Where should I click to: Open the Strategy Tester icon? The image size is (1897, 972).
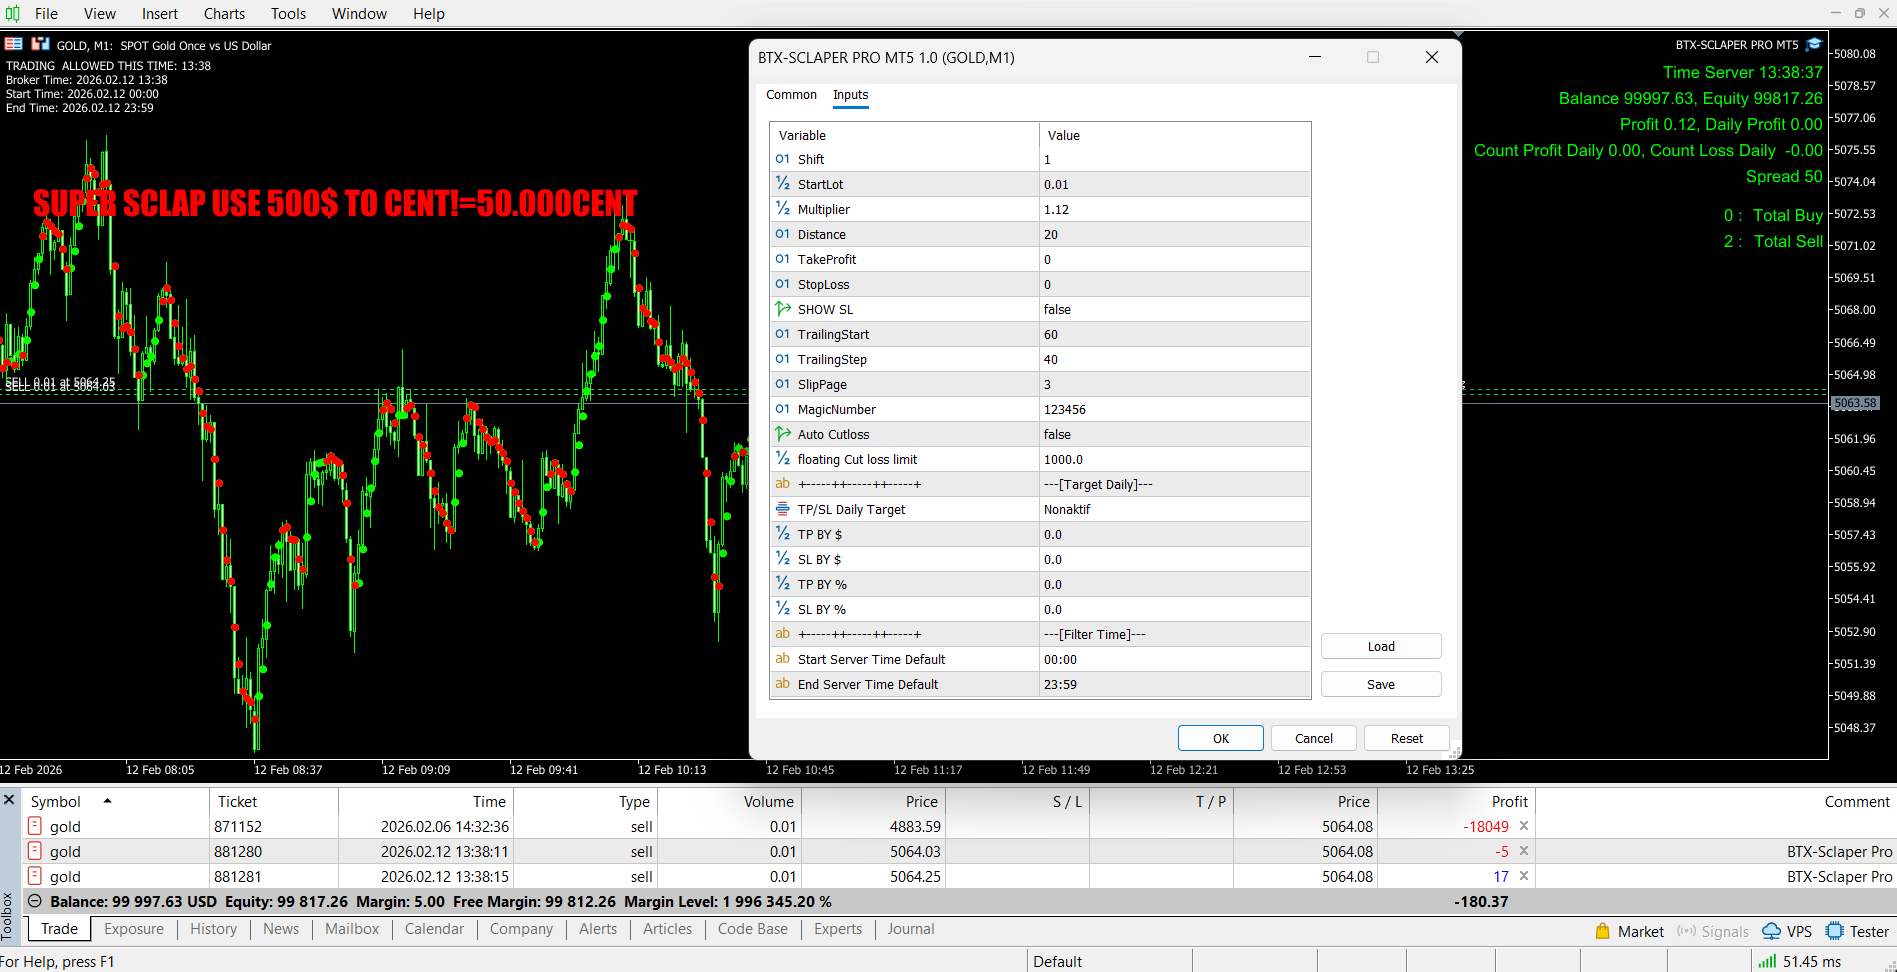[x=1834, y=931]
